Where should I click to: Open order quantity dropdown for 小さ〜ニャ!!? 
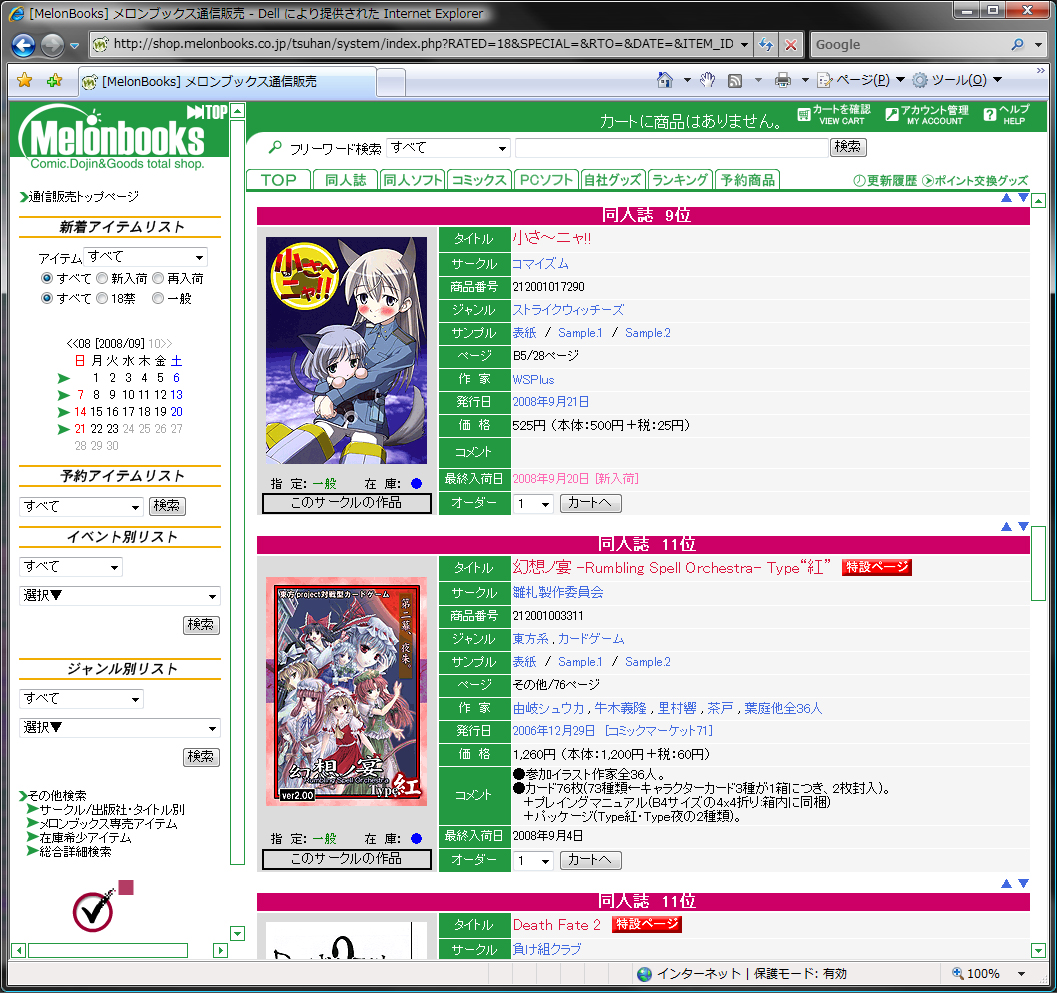534,504
